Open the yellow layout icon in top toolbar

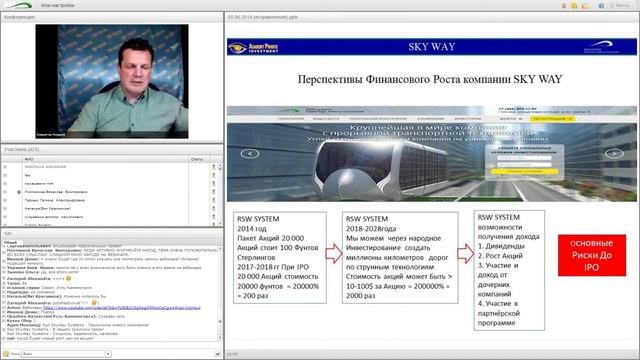pos(574,6)
